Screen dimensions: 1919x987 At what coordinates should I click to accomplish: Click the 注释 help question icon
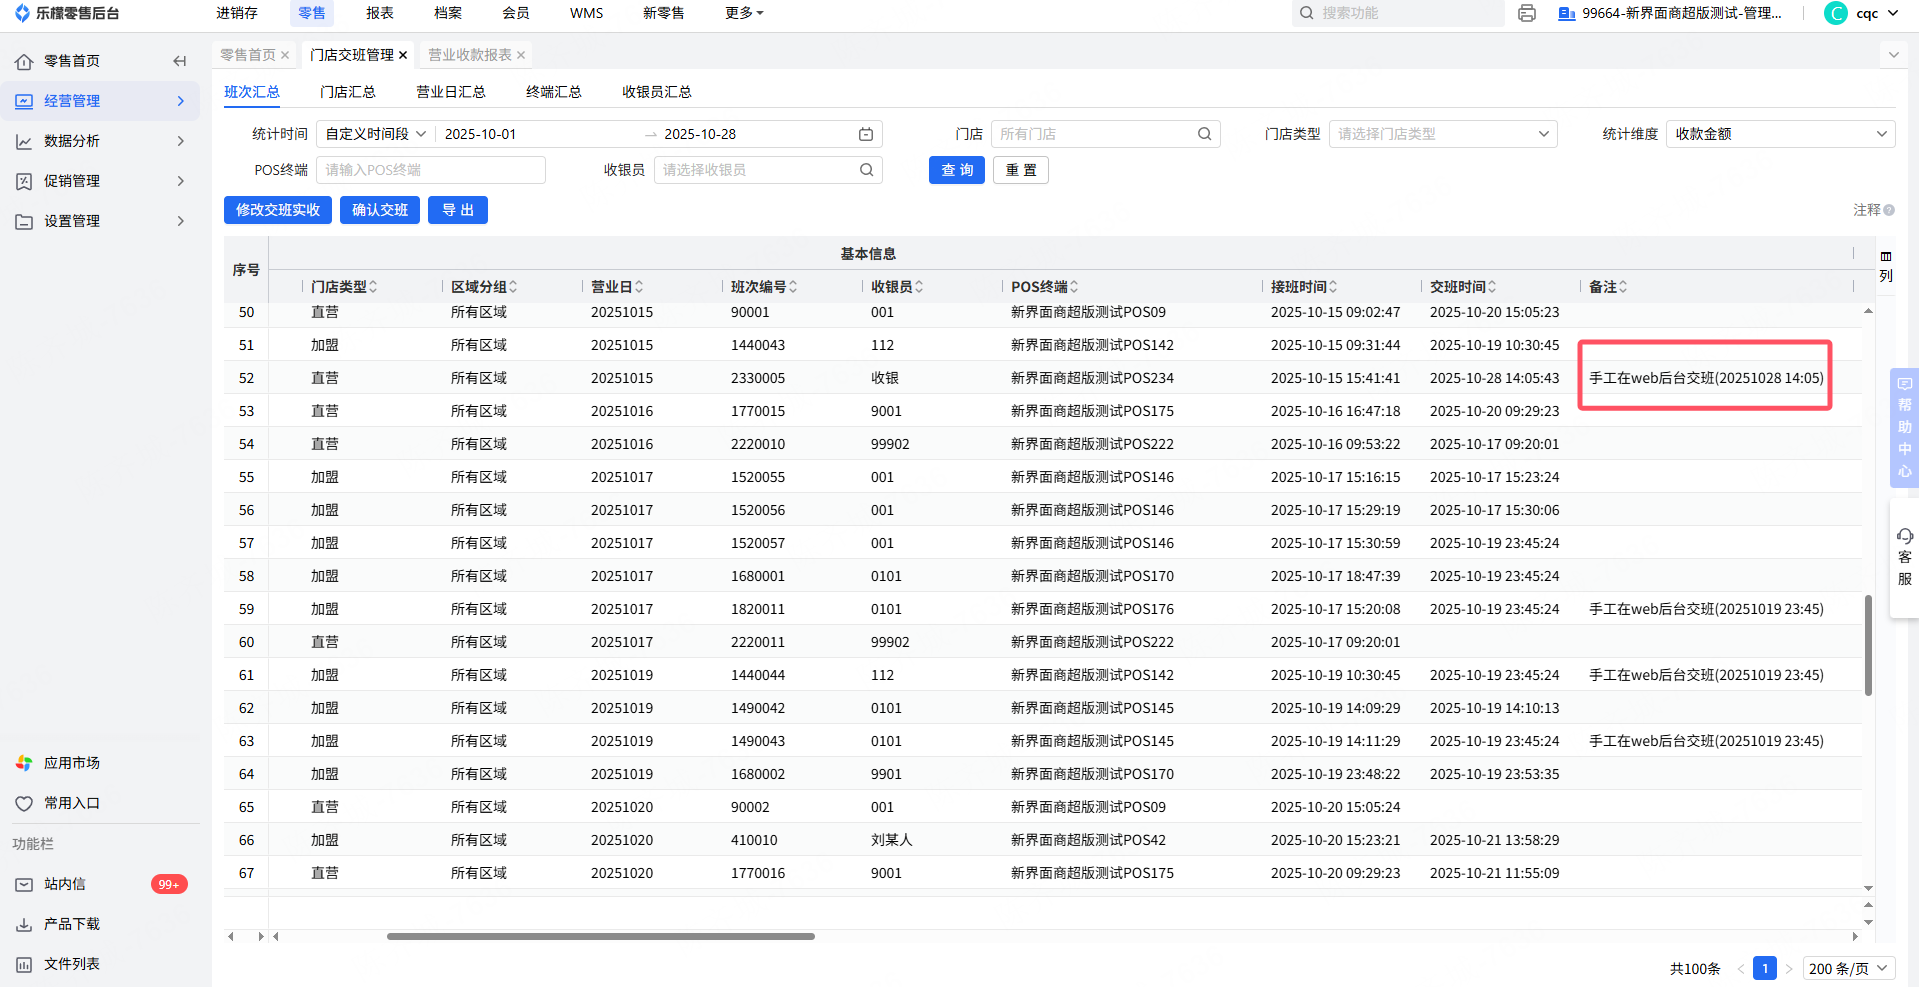1889,210
